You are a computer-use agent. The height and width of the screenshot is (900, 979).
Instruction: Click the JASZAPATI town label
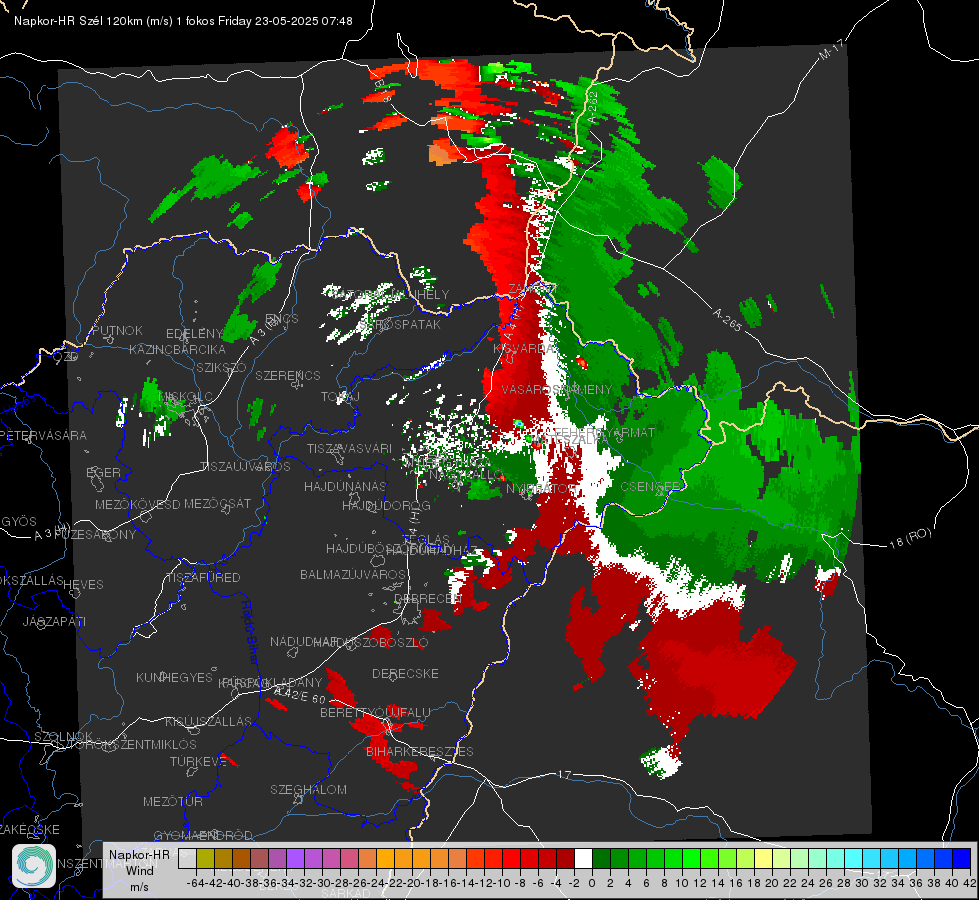coord(54,621)
